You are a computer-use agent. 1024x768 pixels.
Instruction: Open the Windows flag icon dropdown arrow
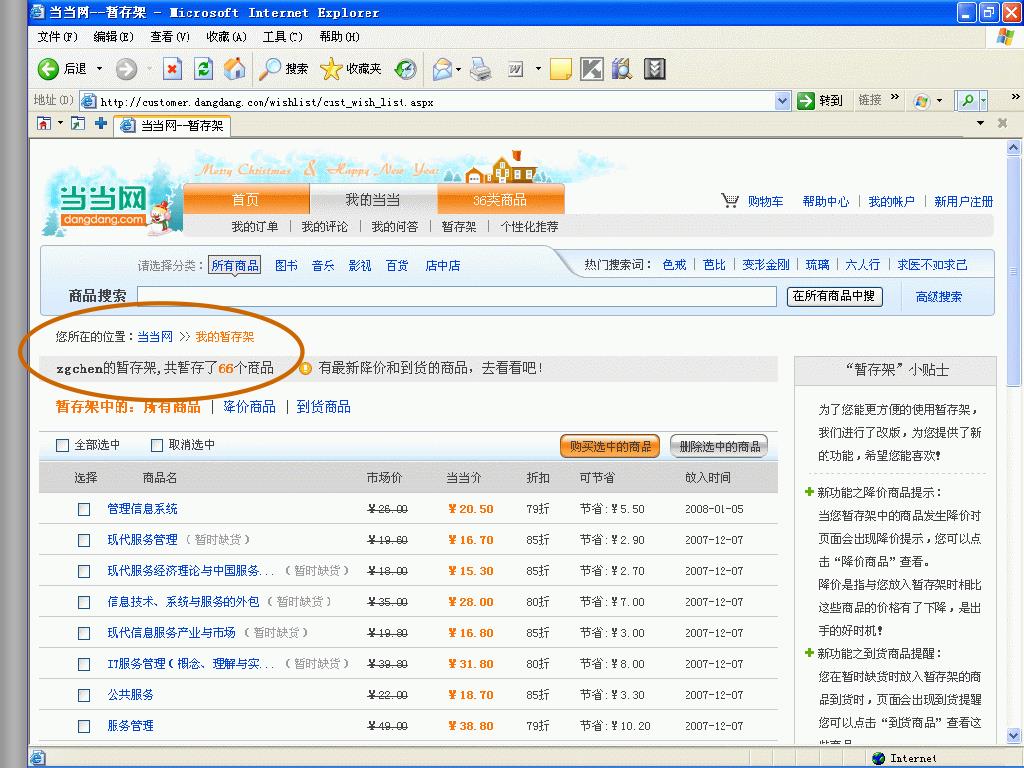coord(939,101)
